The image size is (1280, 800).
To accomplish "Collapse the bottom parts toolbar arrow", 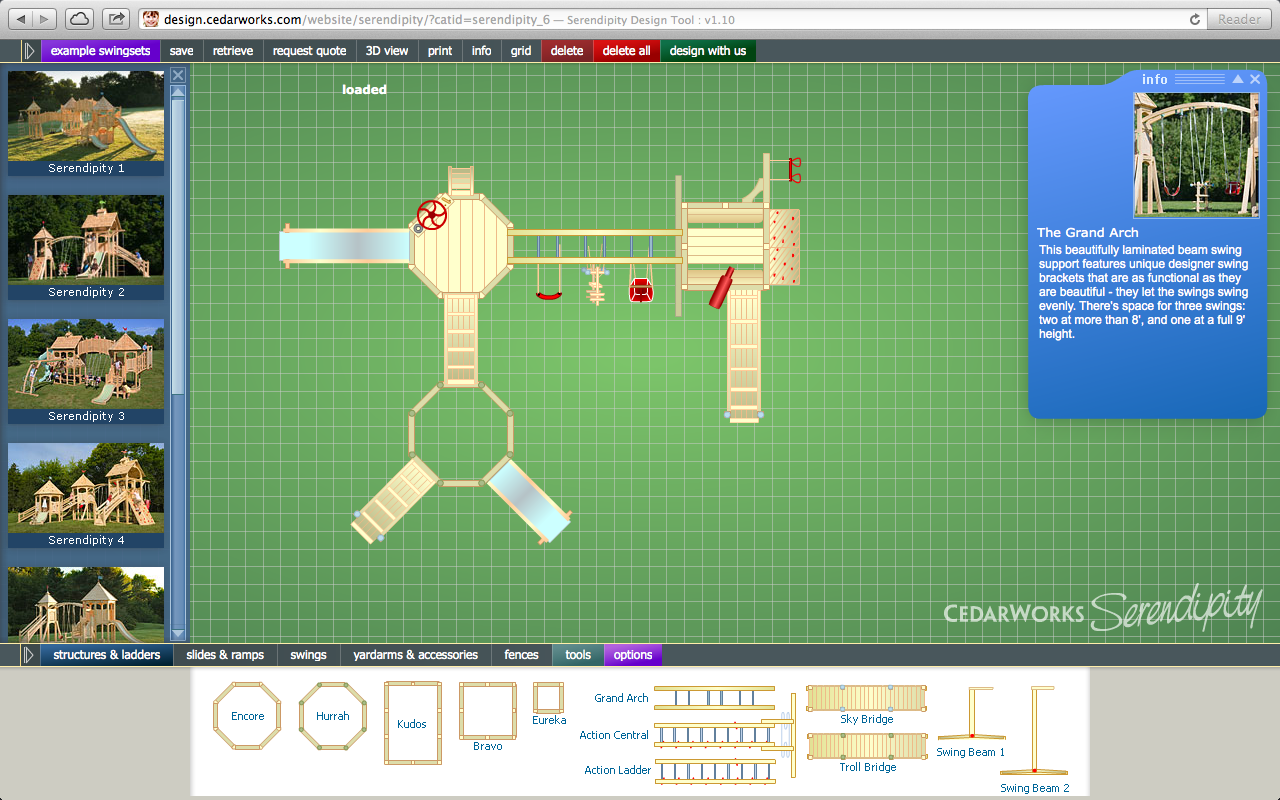I will (29, 655).
